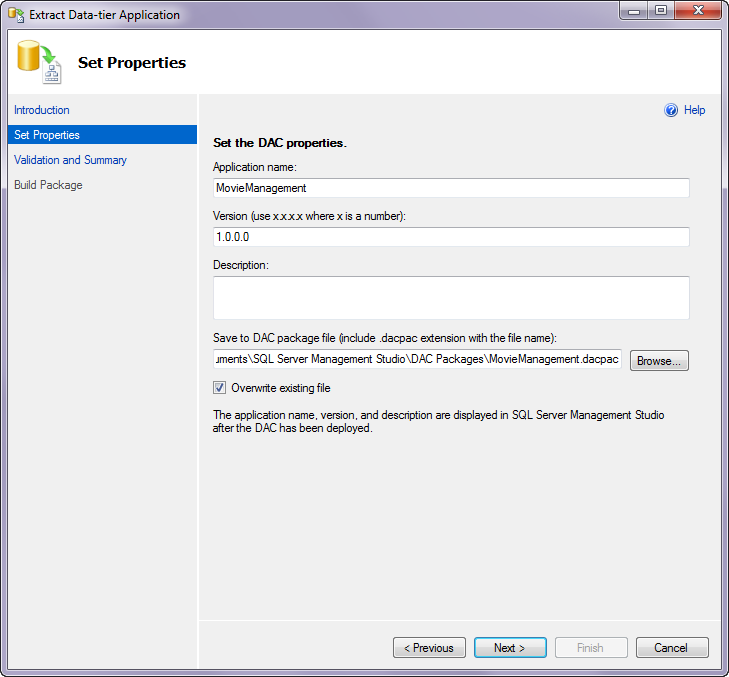Viewport: 729px width, 677px height.
Task: Click the title bar application icon
Action: 16,14
